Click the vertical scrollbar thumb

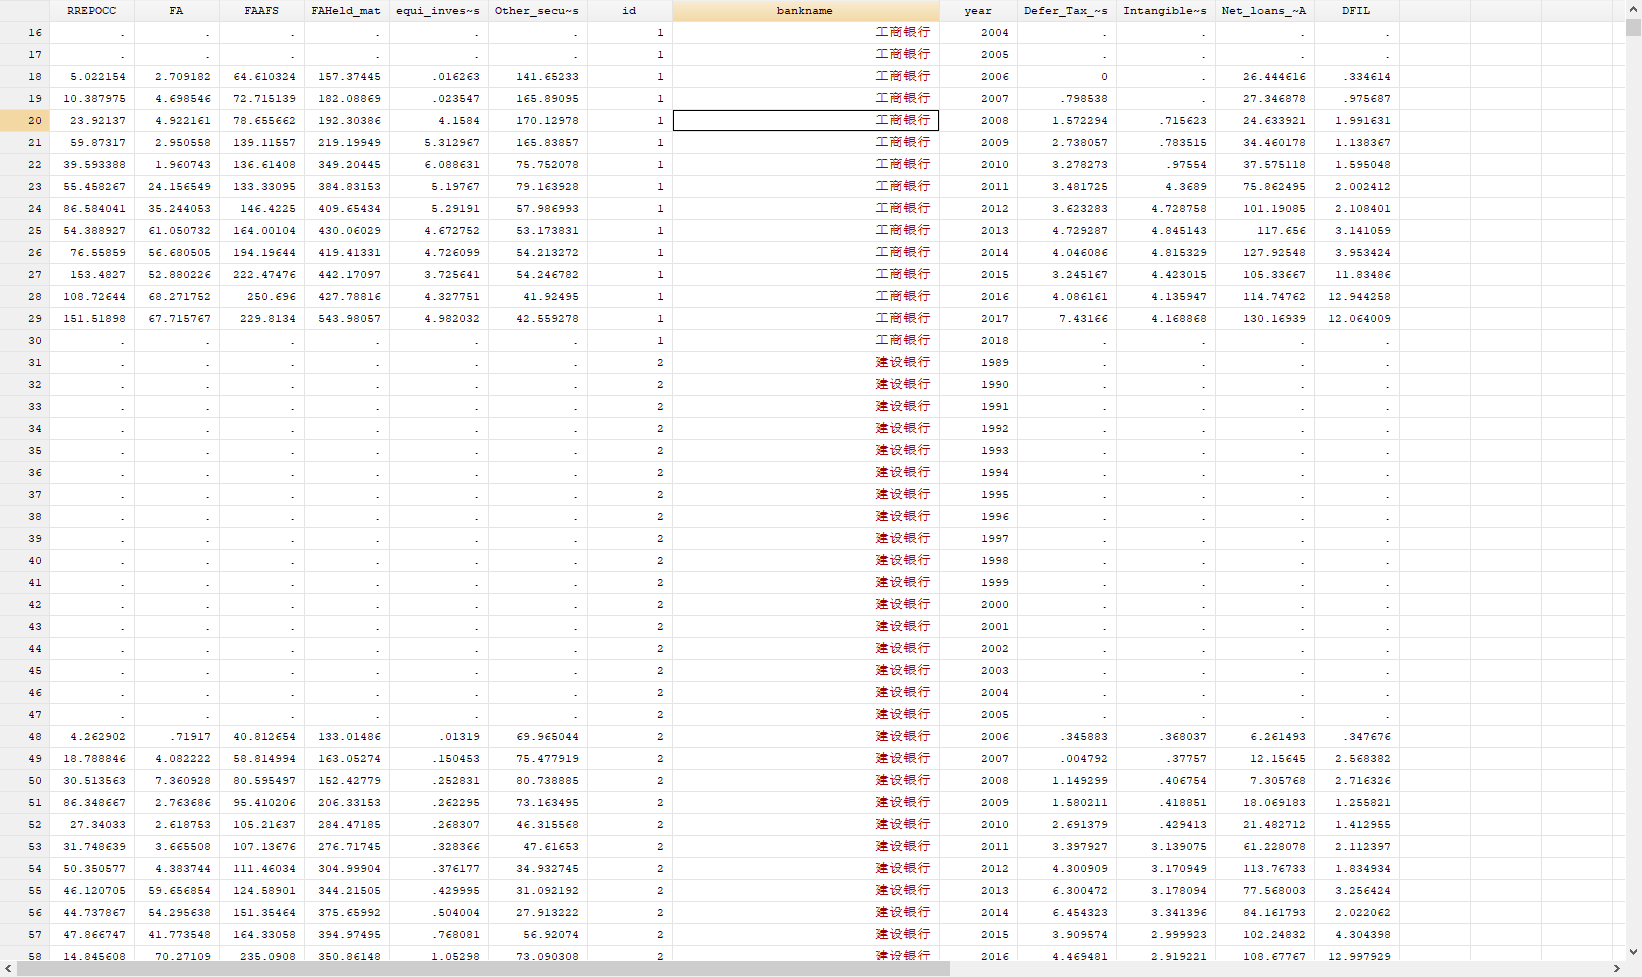click(1633, 27)
